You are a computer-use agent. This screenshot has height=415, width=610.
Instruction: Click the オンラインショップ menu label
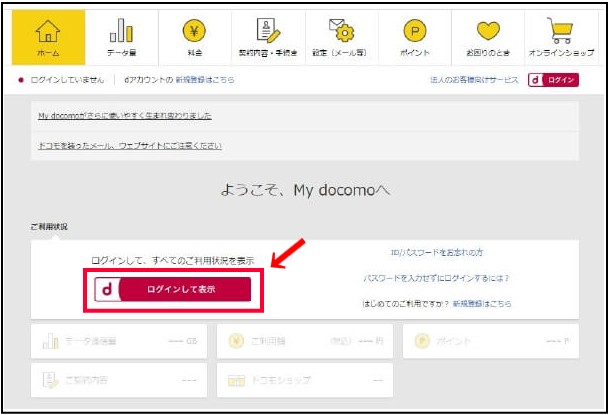tap(561, 53)
